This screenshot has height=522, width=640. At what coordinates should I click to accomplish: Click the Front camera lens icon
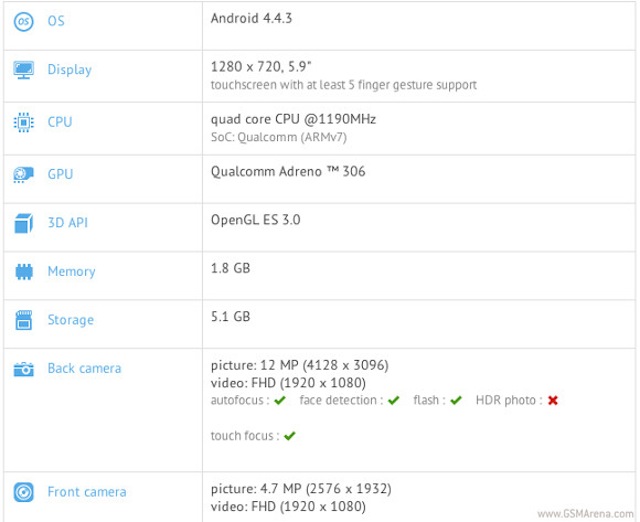coord(24,492)
